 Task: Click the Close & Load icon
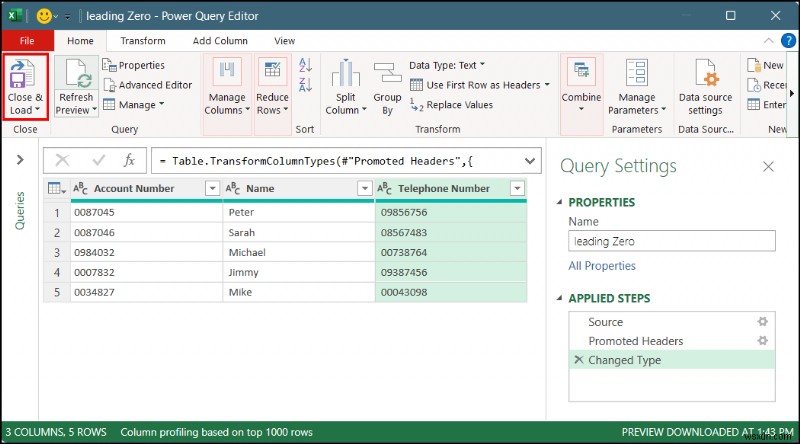coord(21,73)
